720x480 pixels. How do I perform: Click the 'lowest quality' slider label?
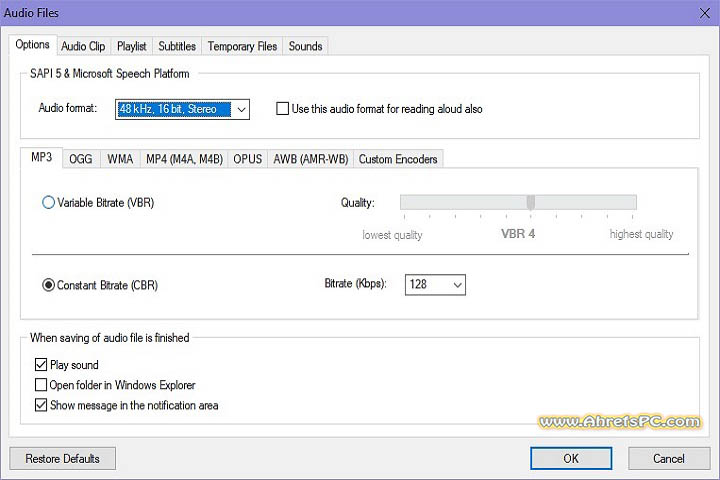pyautogui.click(x=392, y=235)
